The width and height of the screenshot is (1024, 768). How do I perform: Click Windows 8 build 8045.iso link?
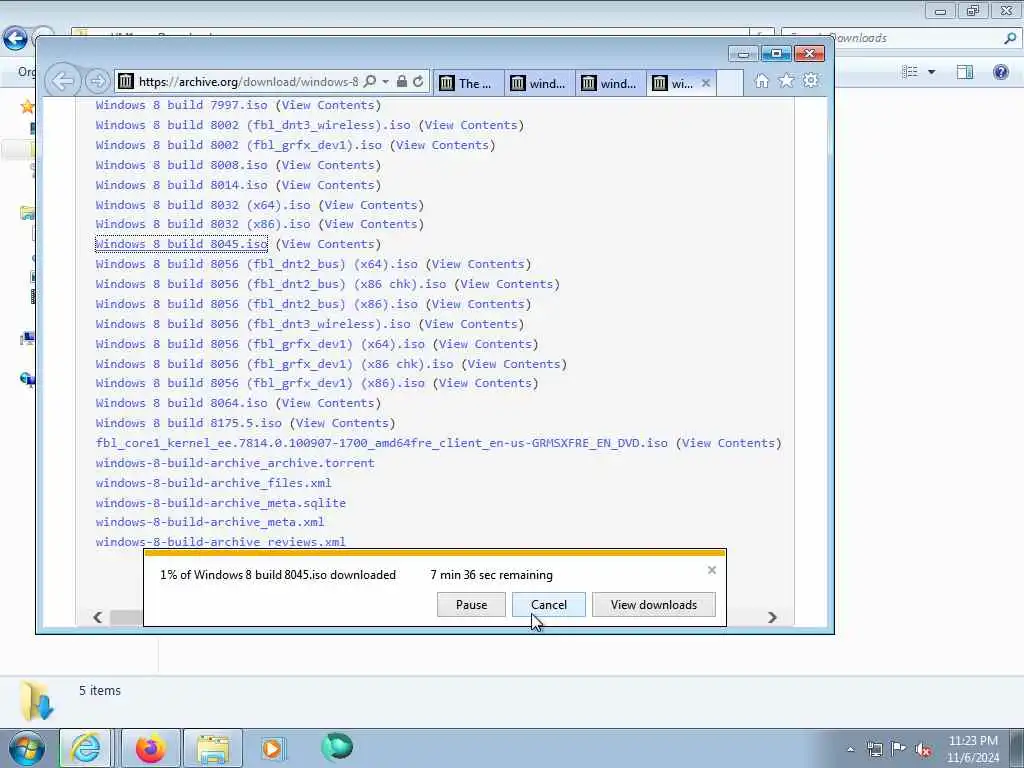pyautogui.click(x=182, y=244)
